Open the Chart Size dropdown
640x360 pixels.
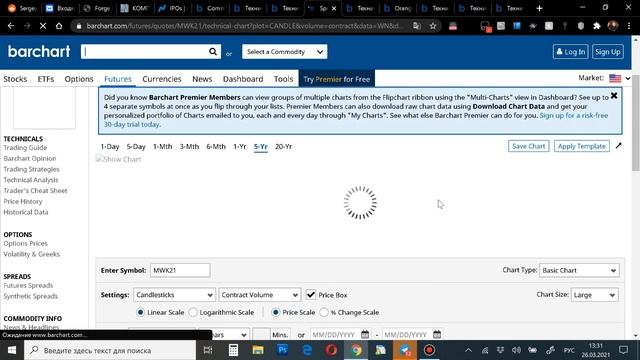tap(594, 295)
